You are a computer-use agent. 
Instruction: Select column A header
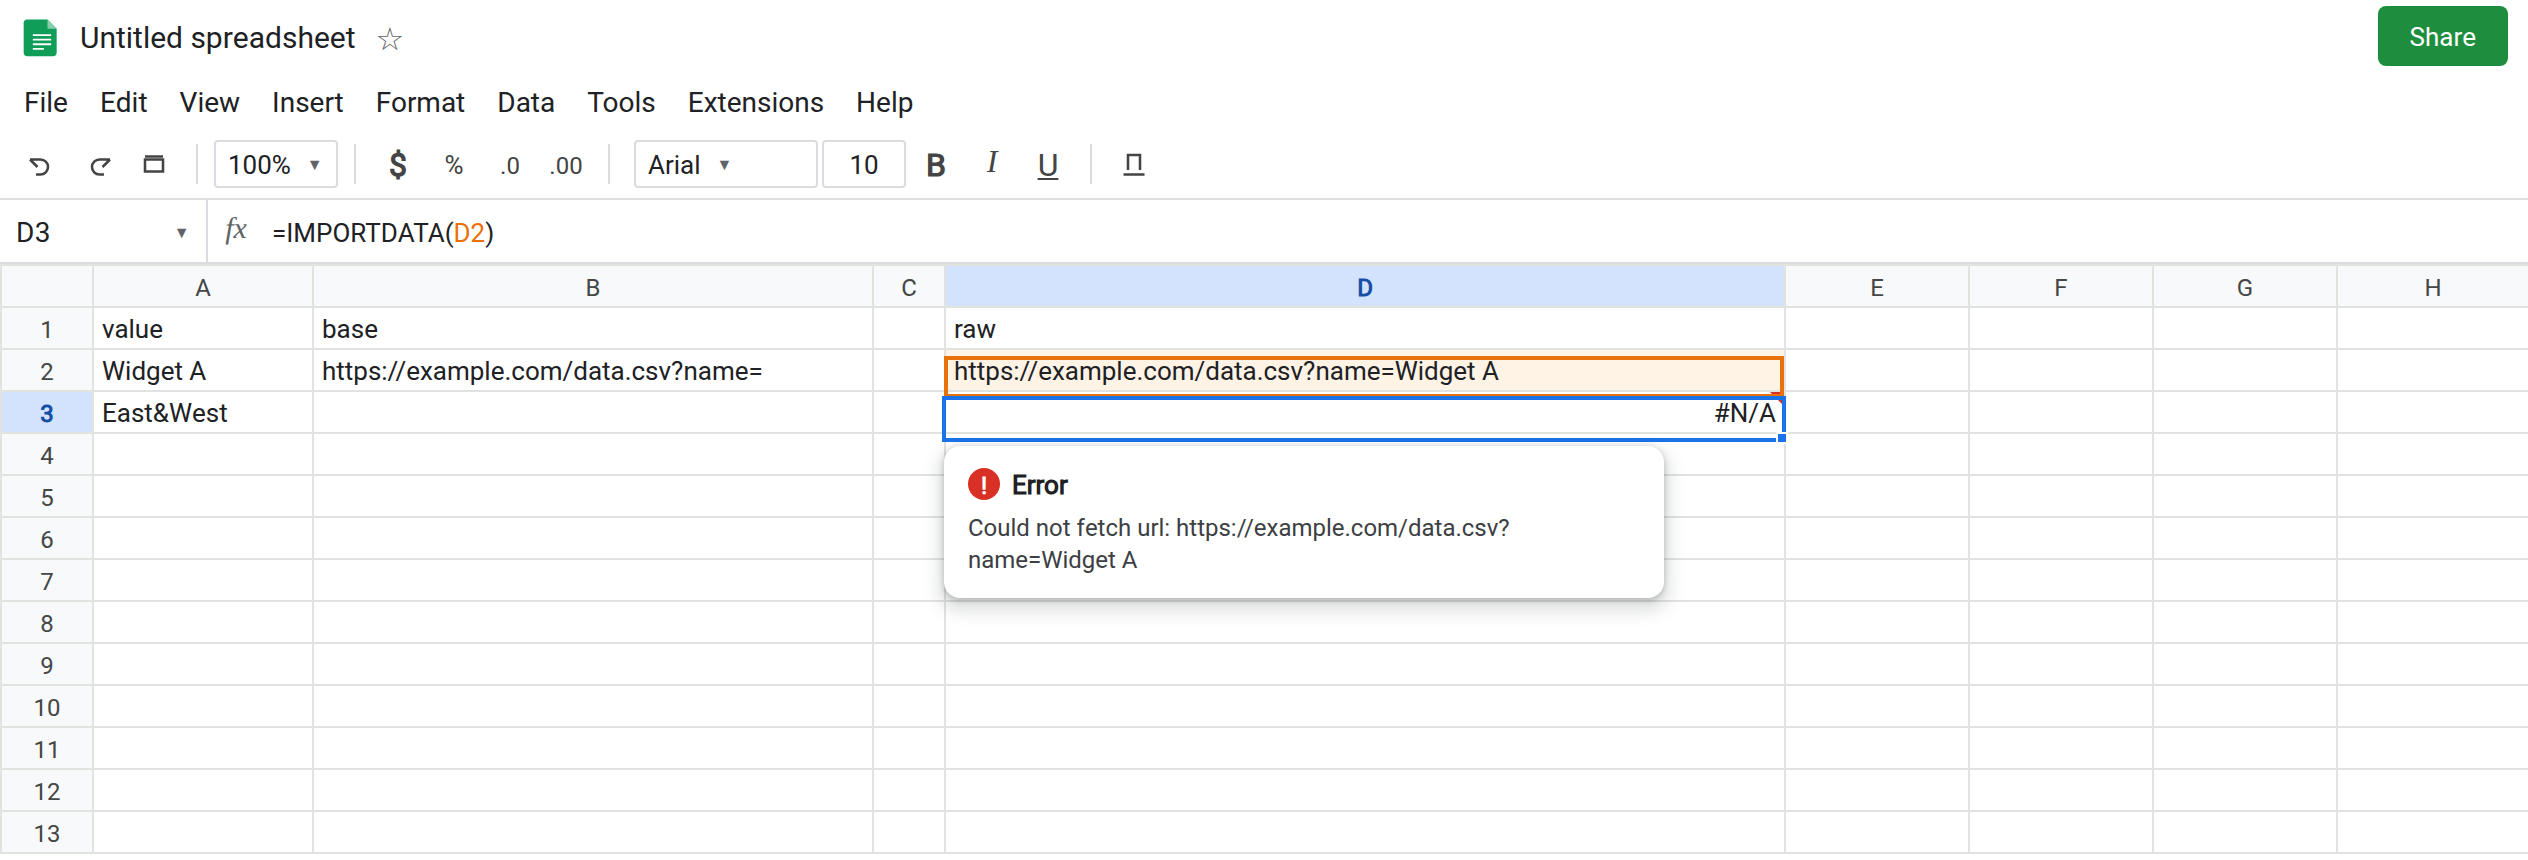[x=203, y=288]
